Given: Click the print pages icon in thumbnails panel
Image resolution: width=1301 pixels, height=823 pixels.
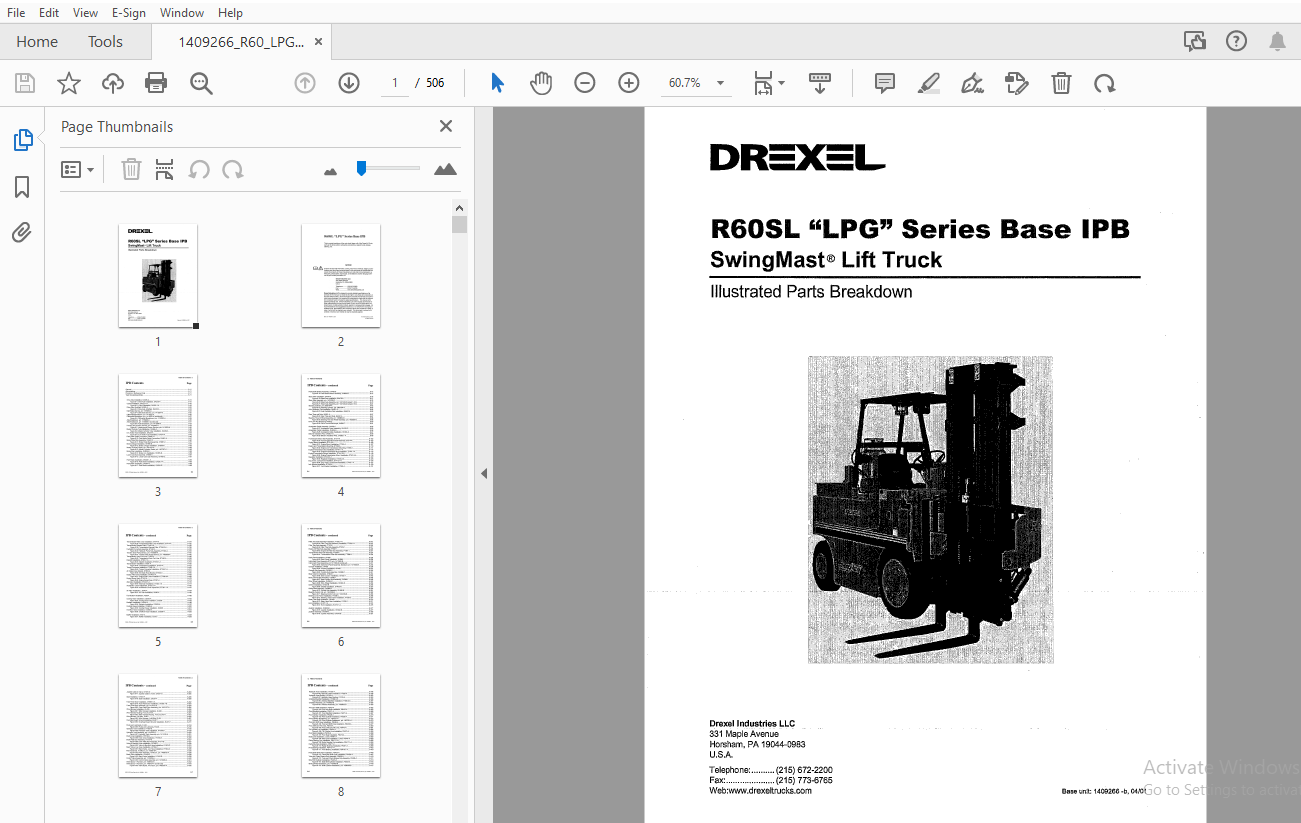Looking at the screenshot, I should click(x=165, y=169).
